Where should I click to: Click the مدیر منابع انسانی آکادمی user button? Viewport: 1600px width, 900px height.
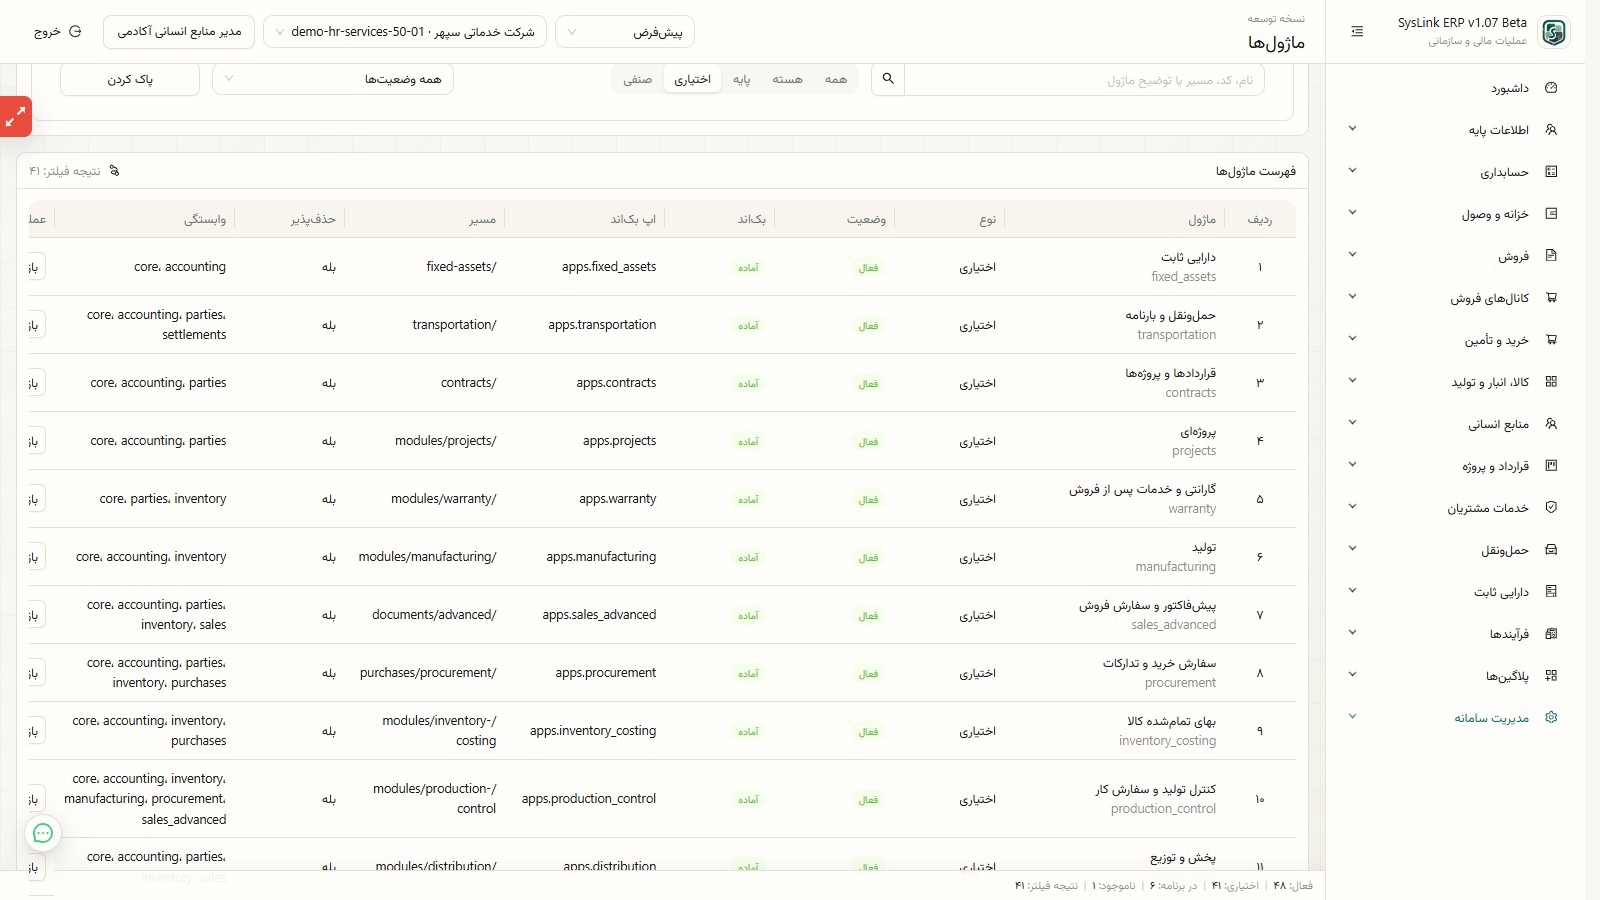179,32
